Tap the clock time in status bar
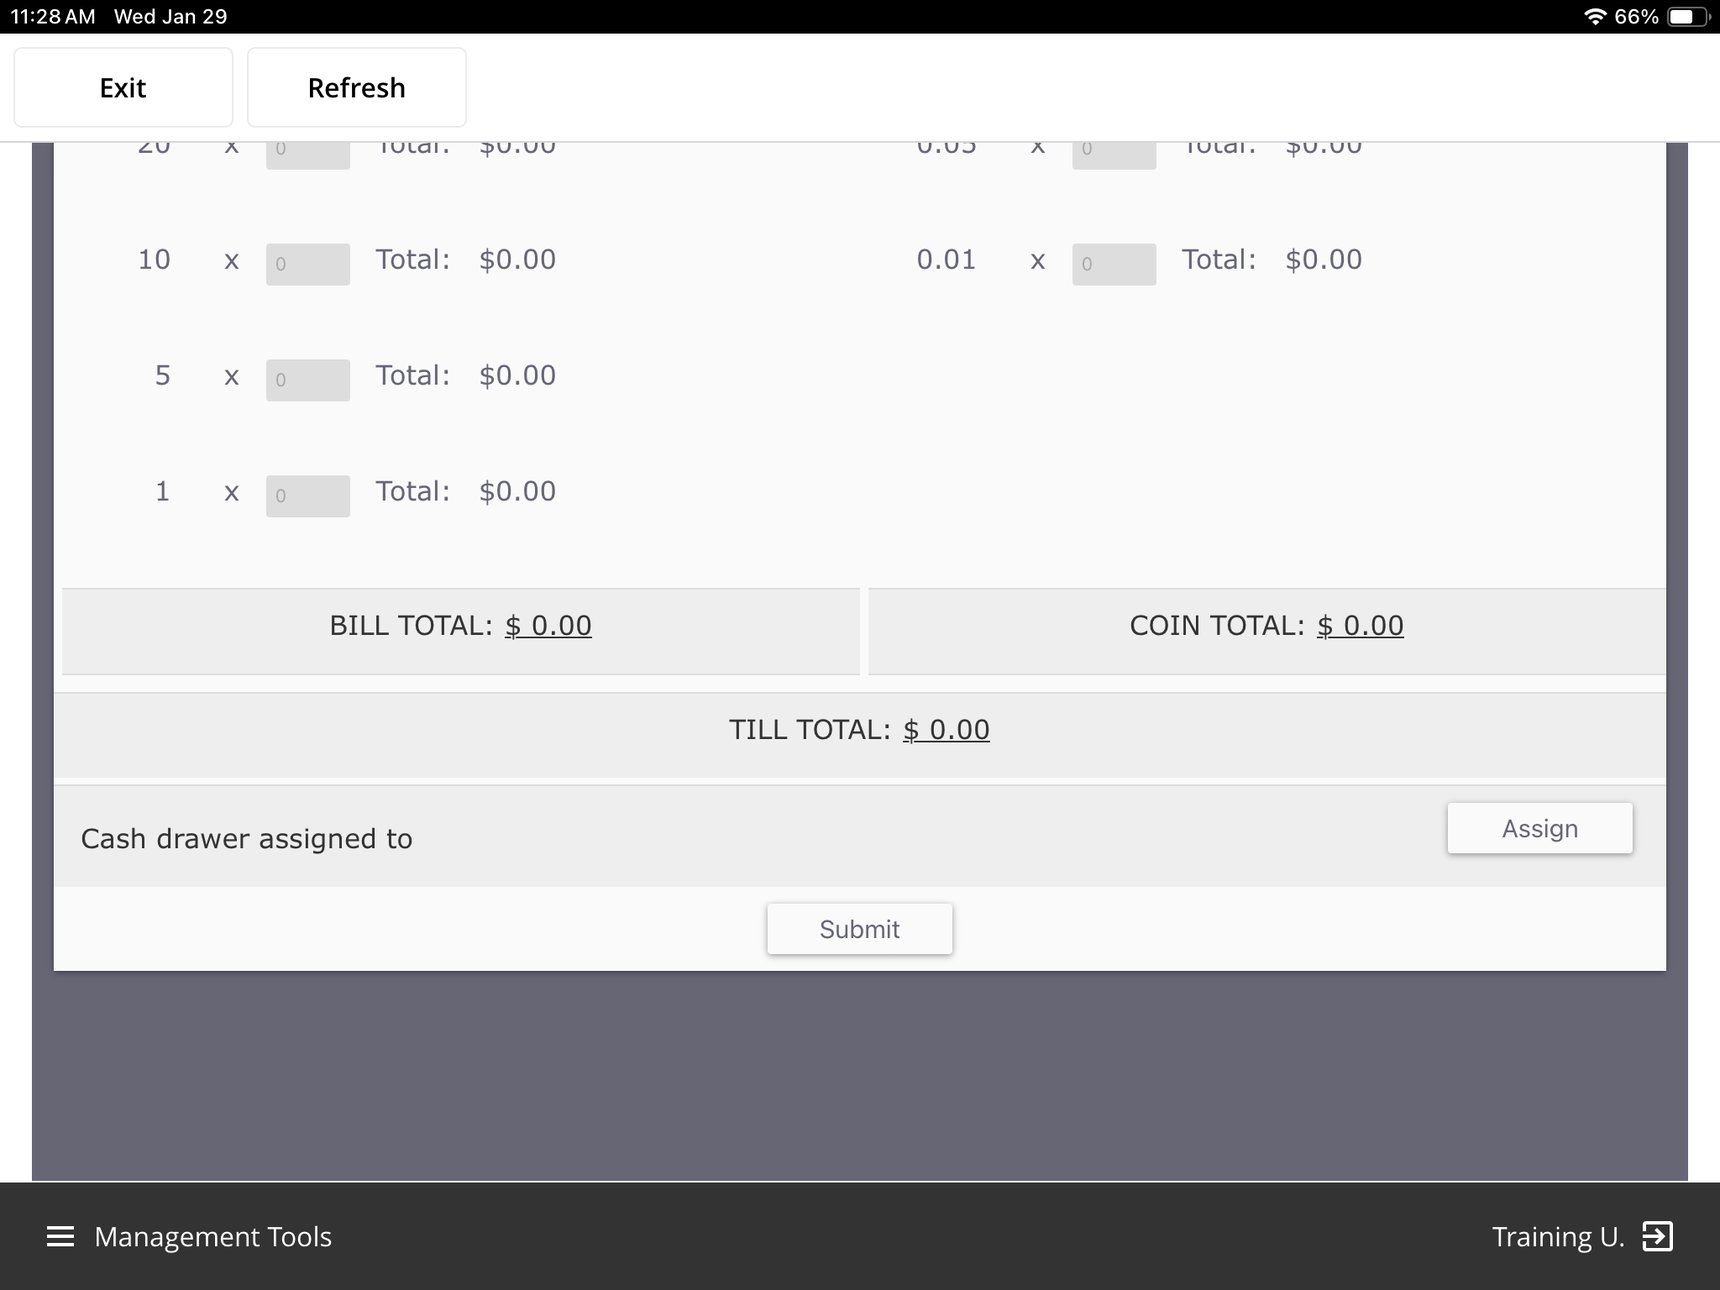1720x1290 pixels. point(53,17)
